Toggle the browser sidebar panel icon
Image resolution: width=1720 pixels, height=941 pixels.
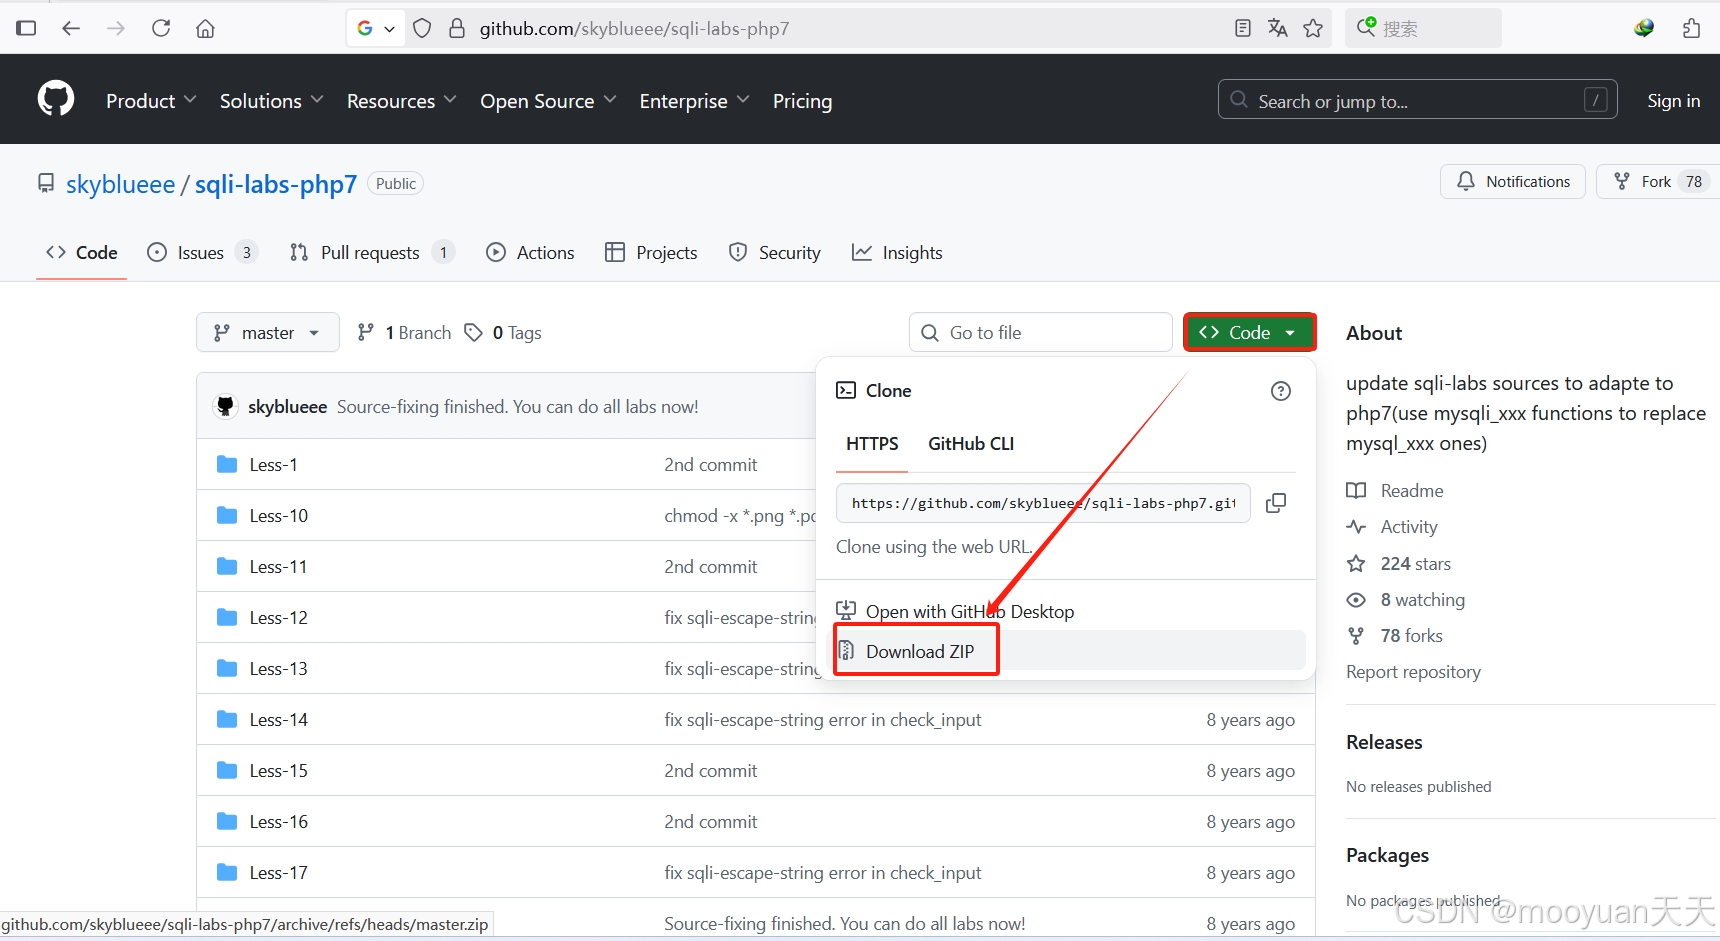tap(27, 28)
